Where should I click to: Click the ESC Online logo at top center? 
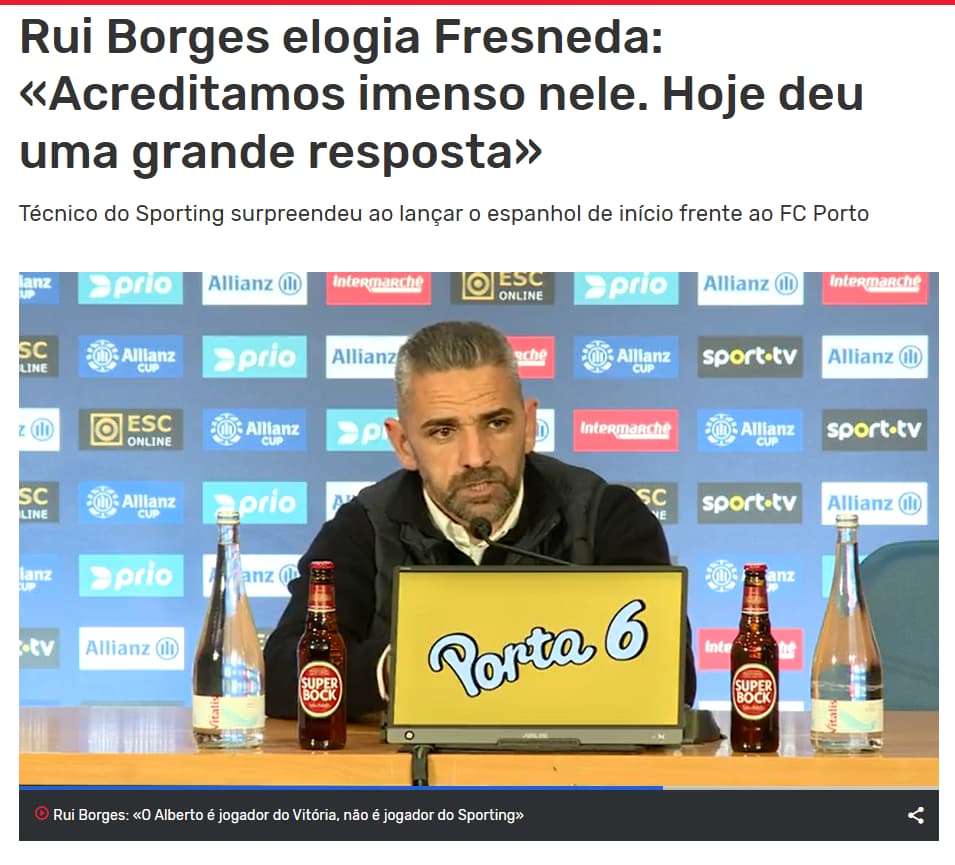[x=502, y=287]
